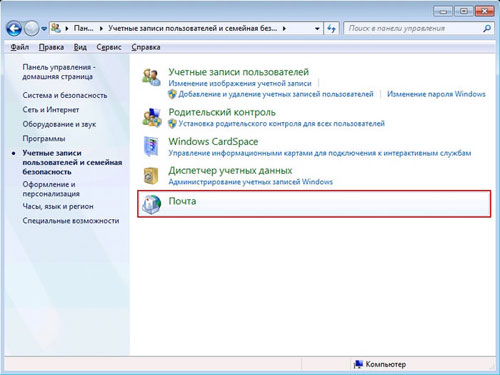Open the 'Windows CardSpace' heading link

(213, 141)
